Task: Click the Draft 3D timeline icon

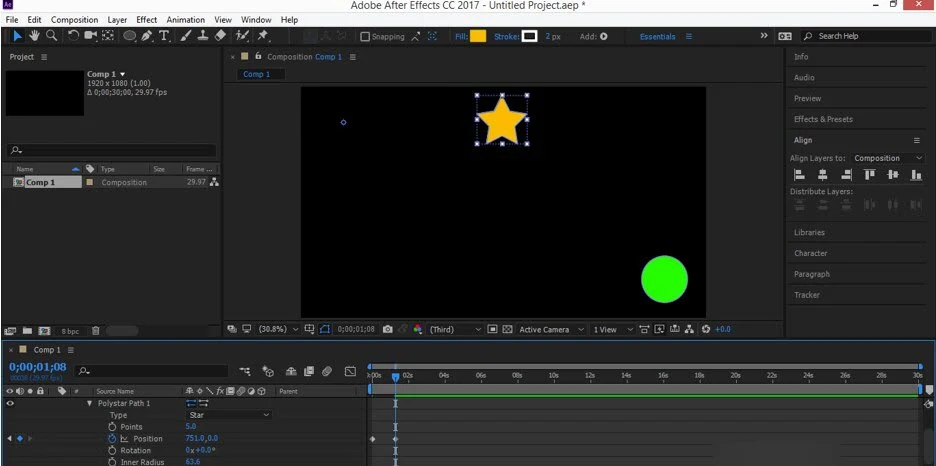Action: point(268,371)
